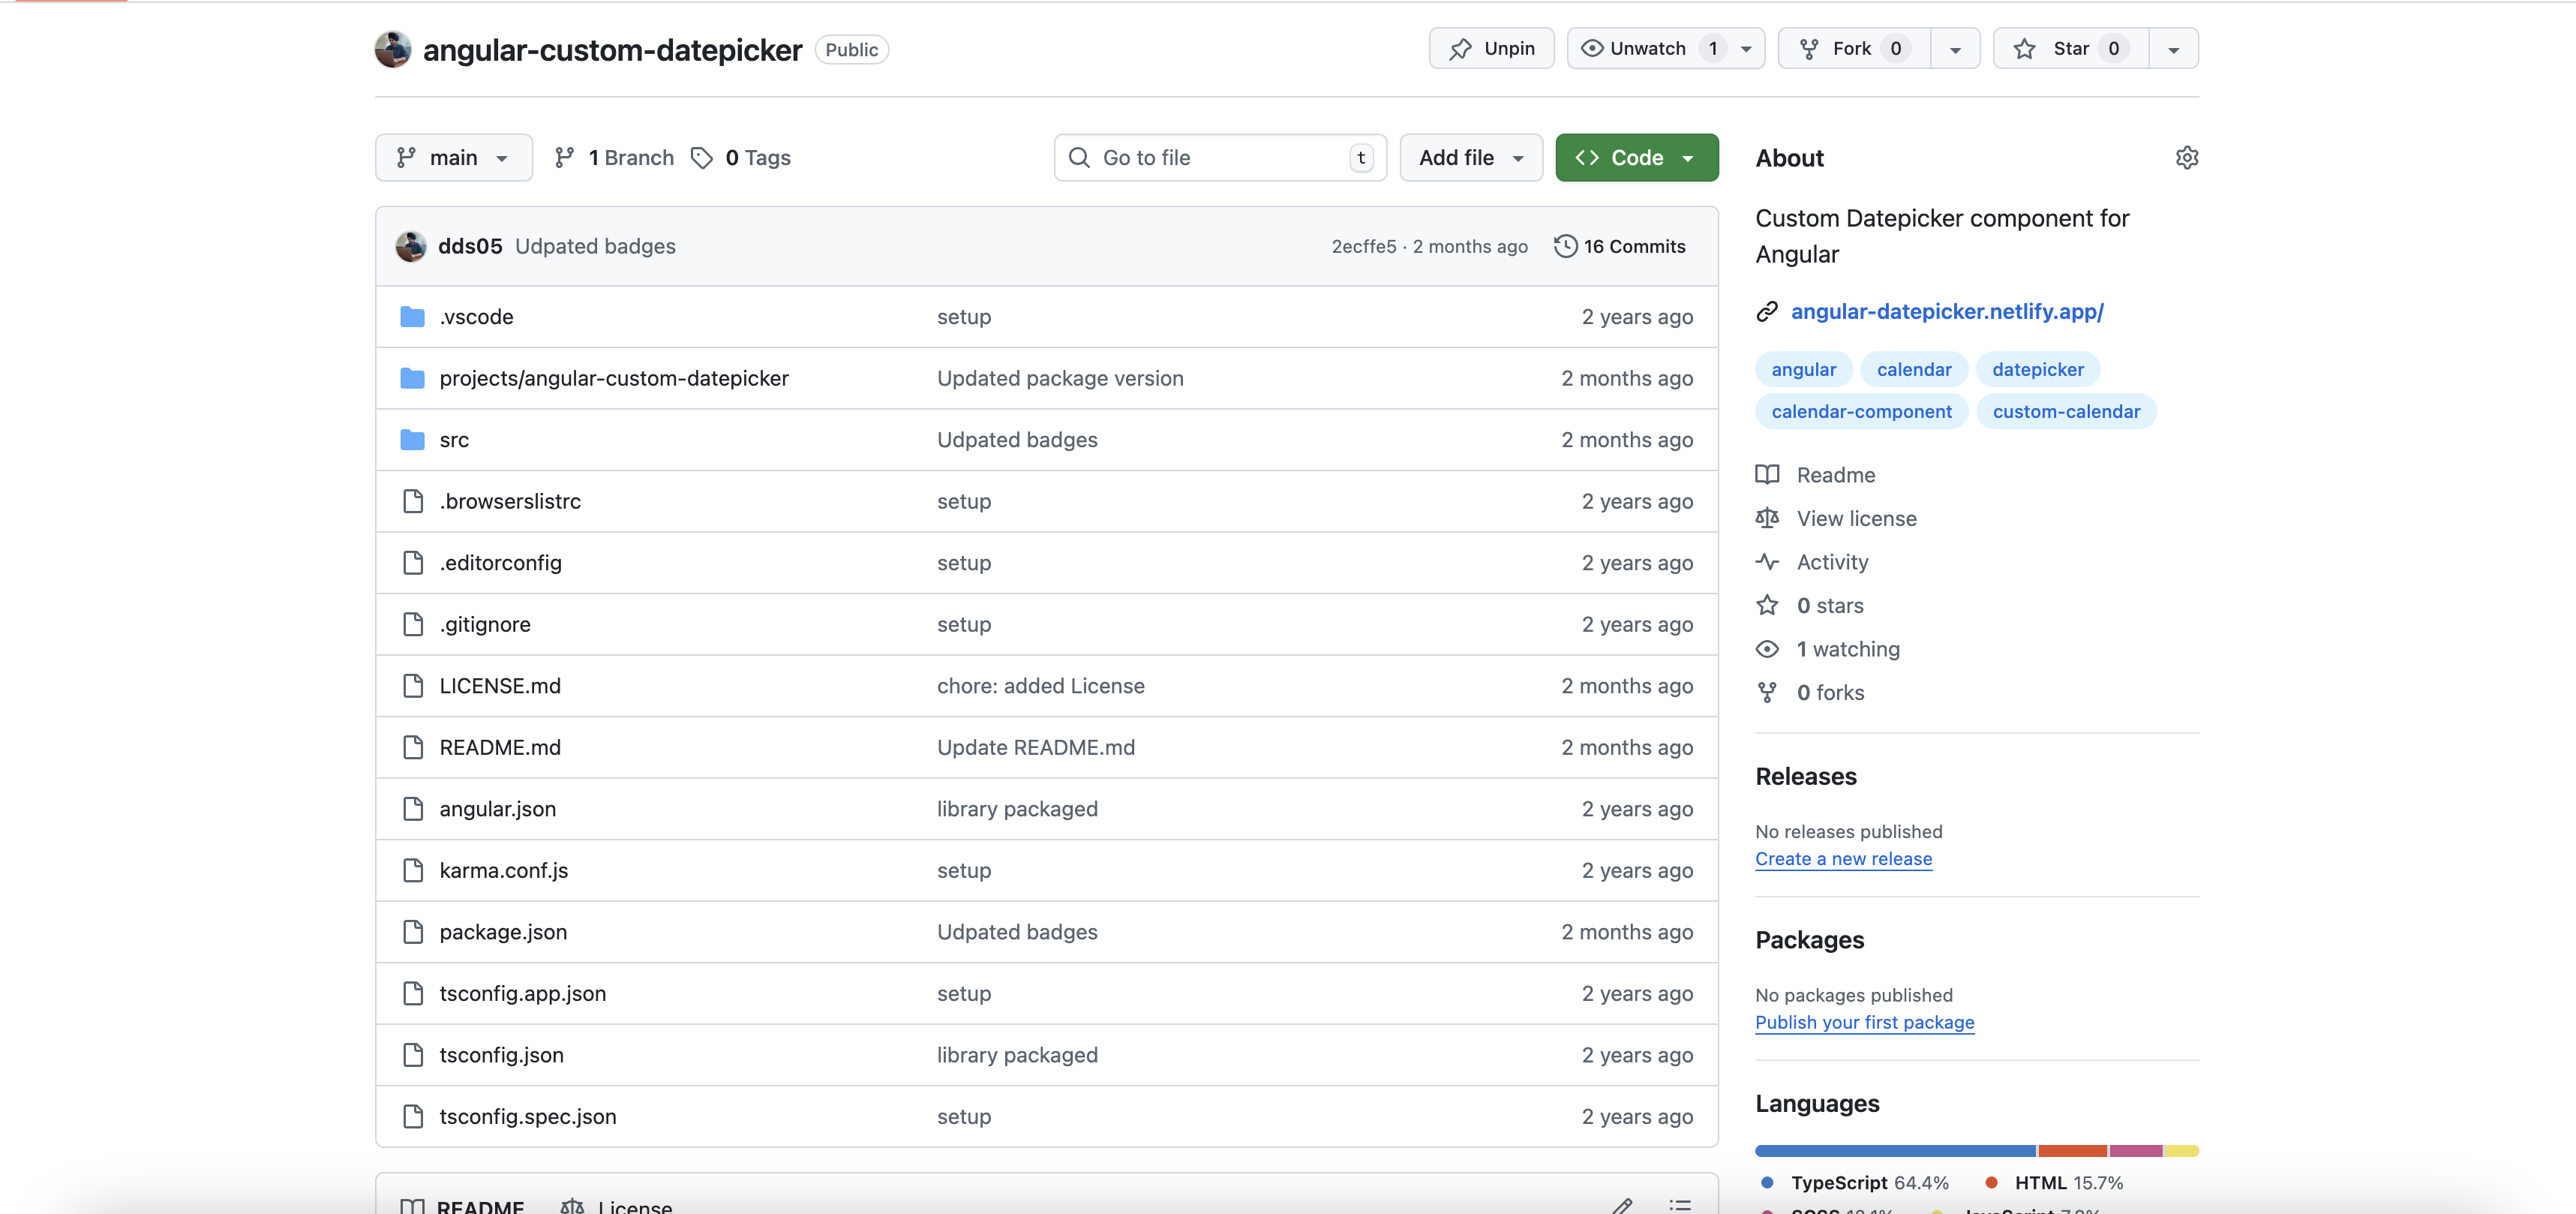This screenshot has width=2576, height=1214.
Task: Click the Activity pulse icon in sidebar
Action: 1767,562
